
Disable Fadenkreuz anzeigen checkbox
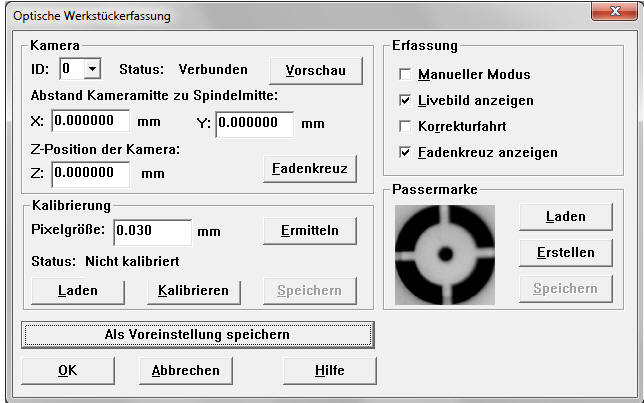(405, 153)
